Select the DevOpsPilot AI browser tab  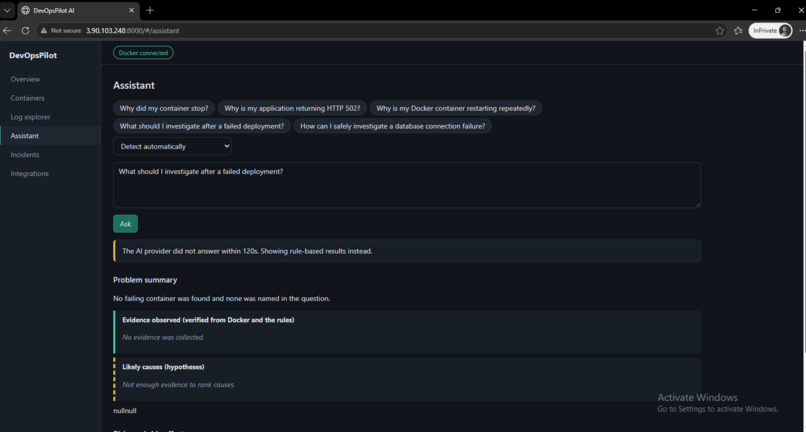(78, 10)
